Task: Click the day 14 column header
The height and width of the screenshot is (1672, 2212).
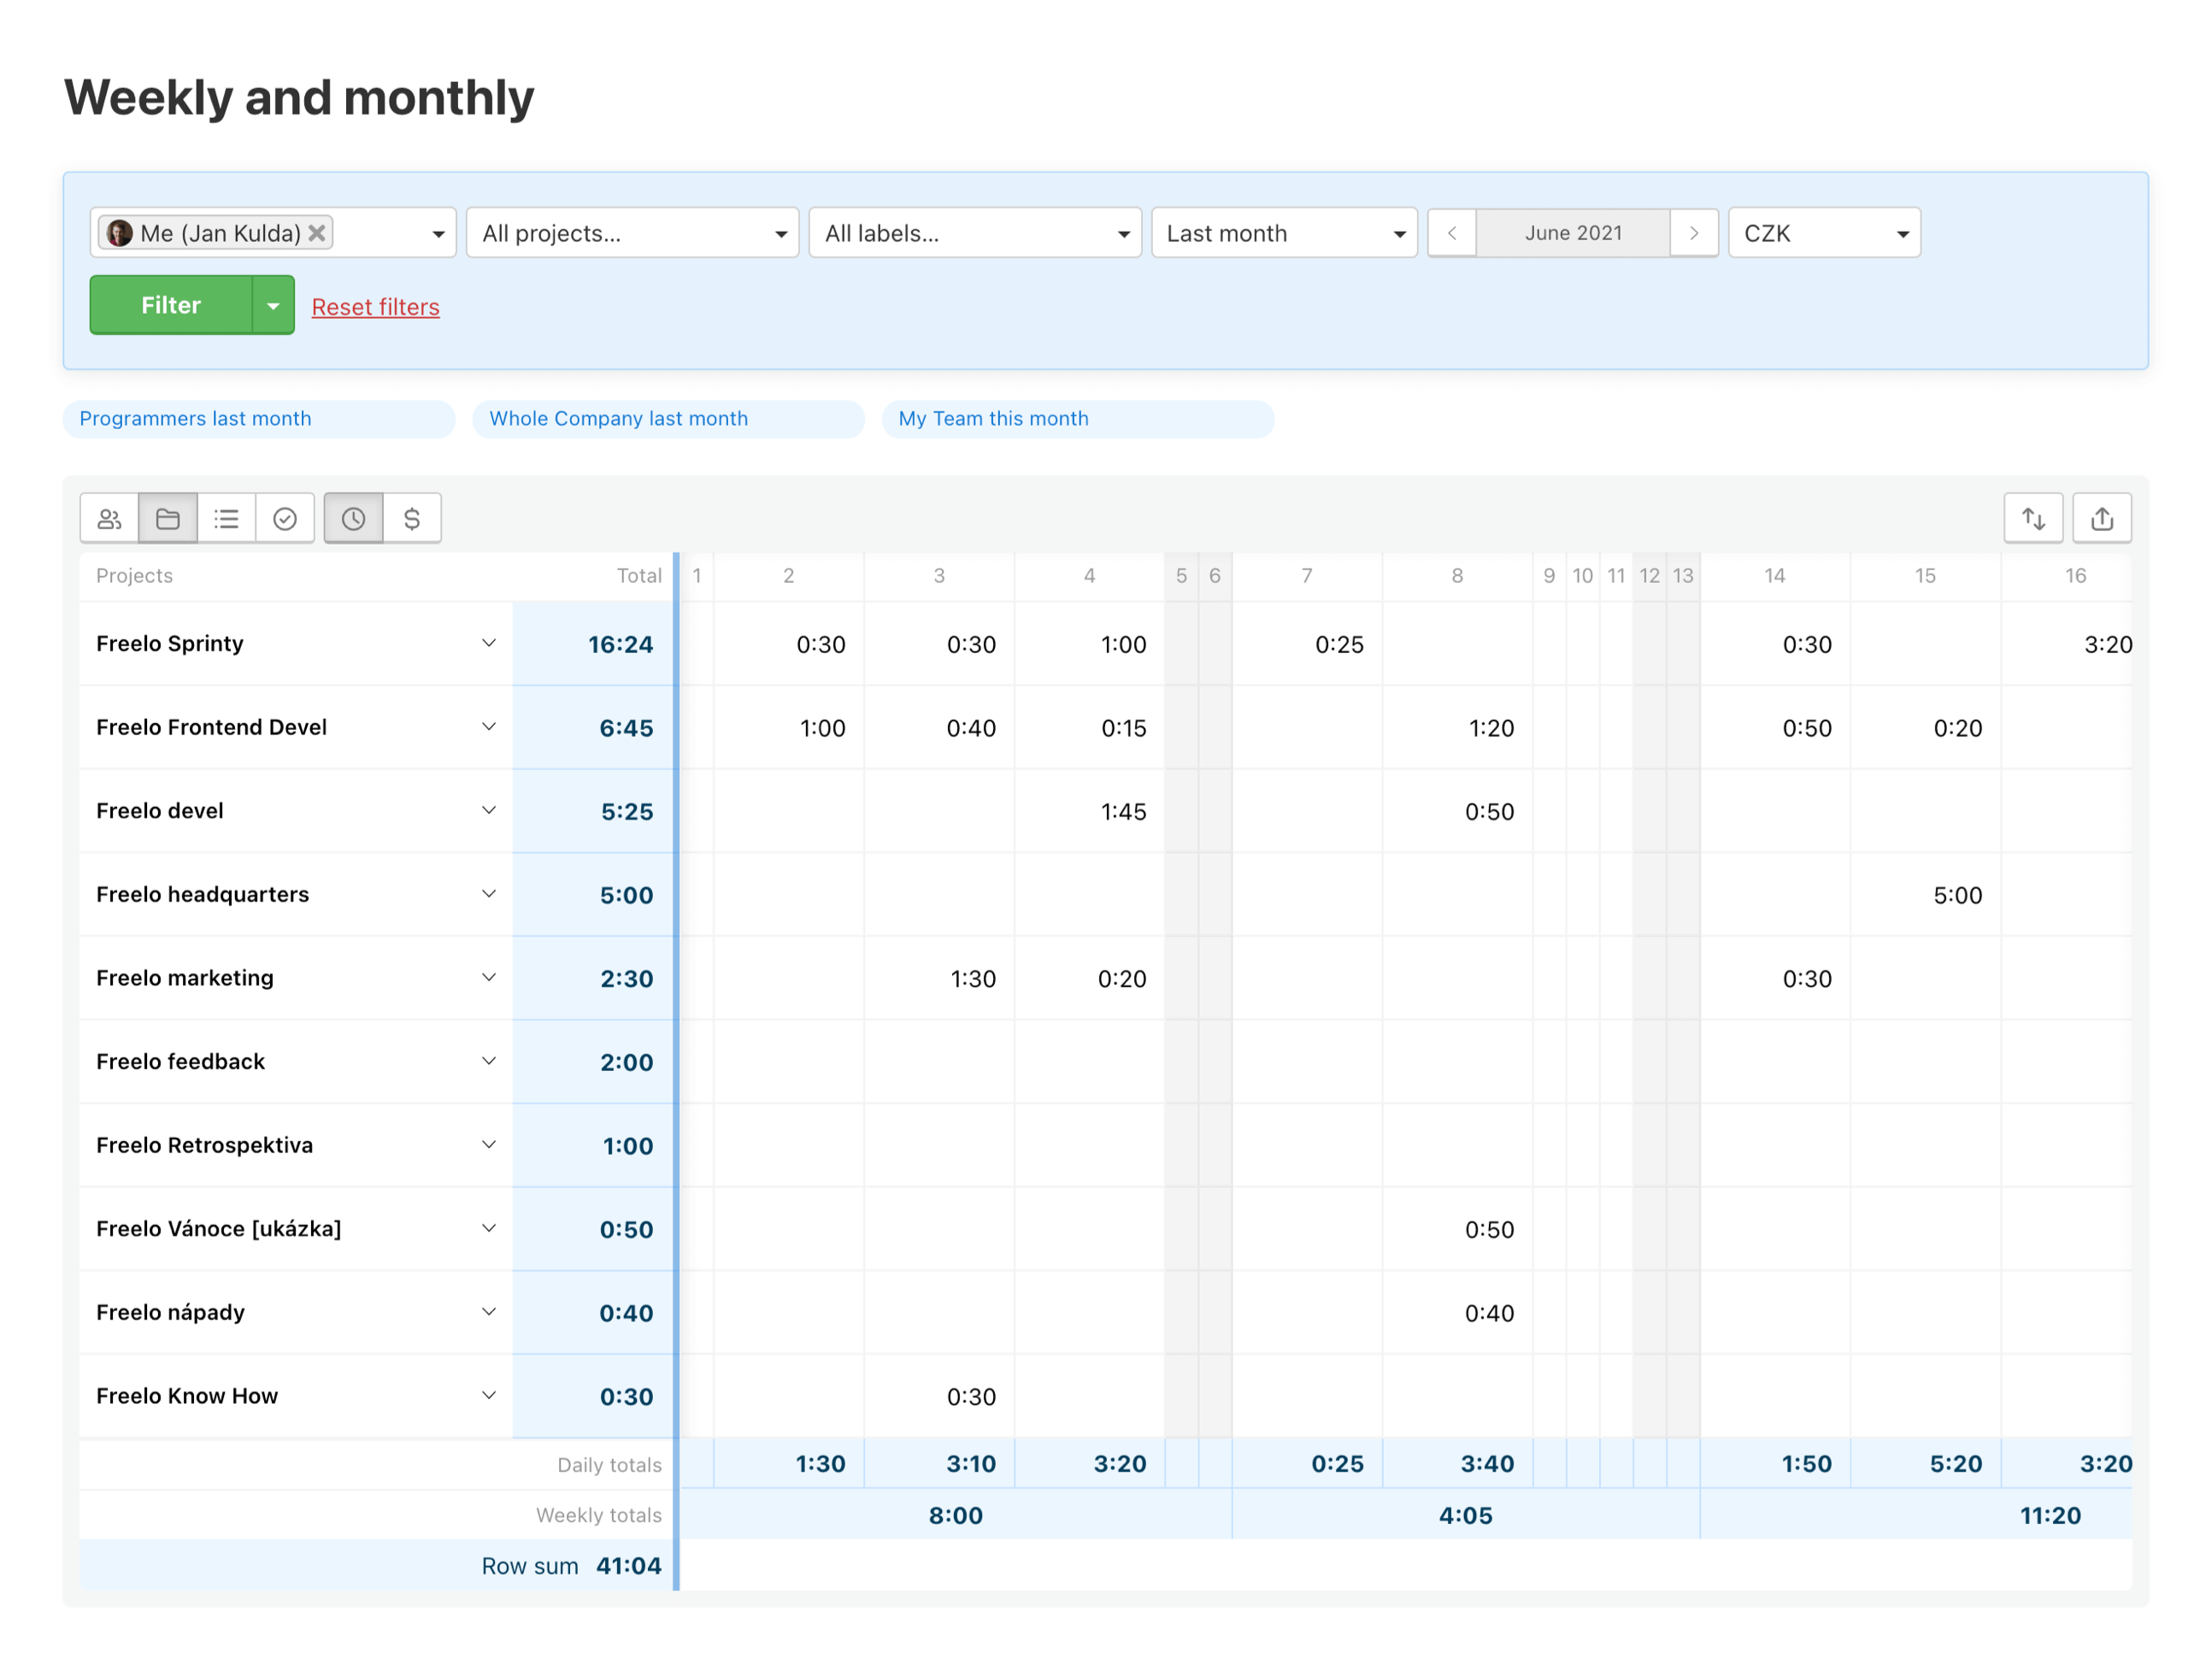Action: click(1774, 576)
